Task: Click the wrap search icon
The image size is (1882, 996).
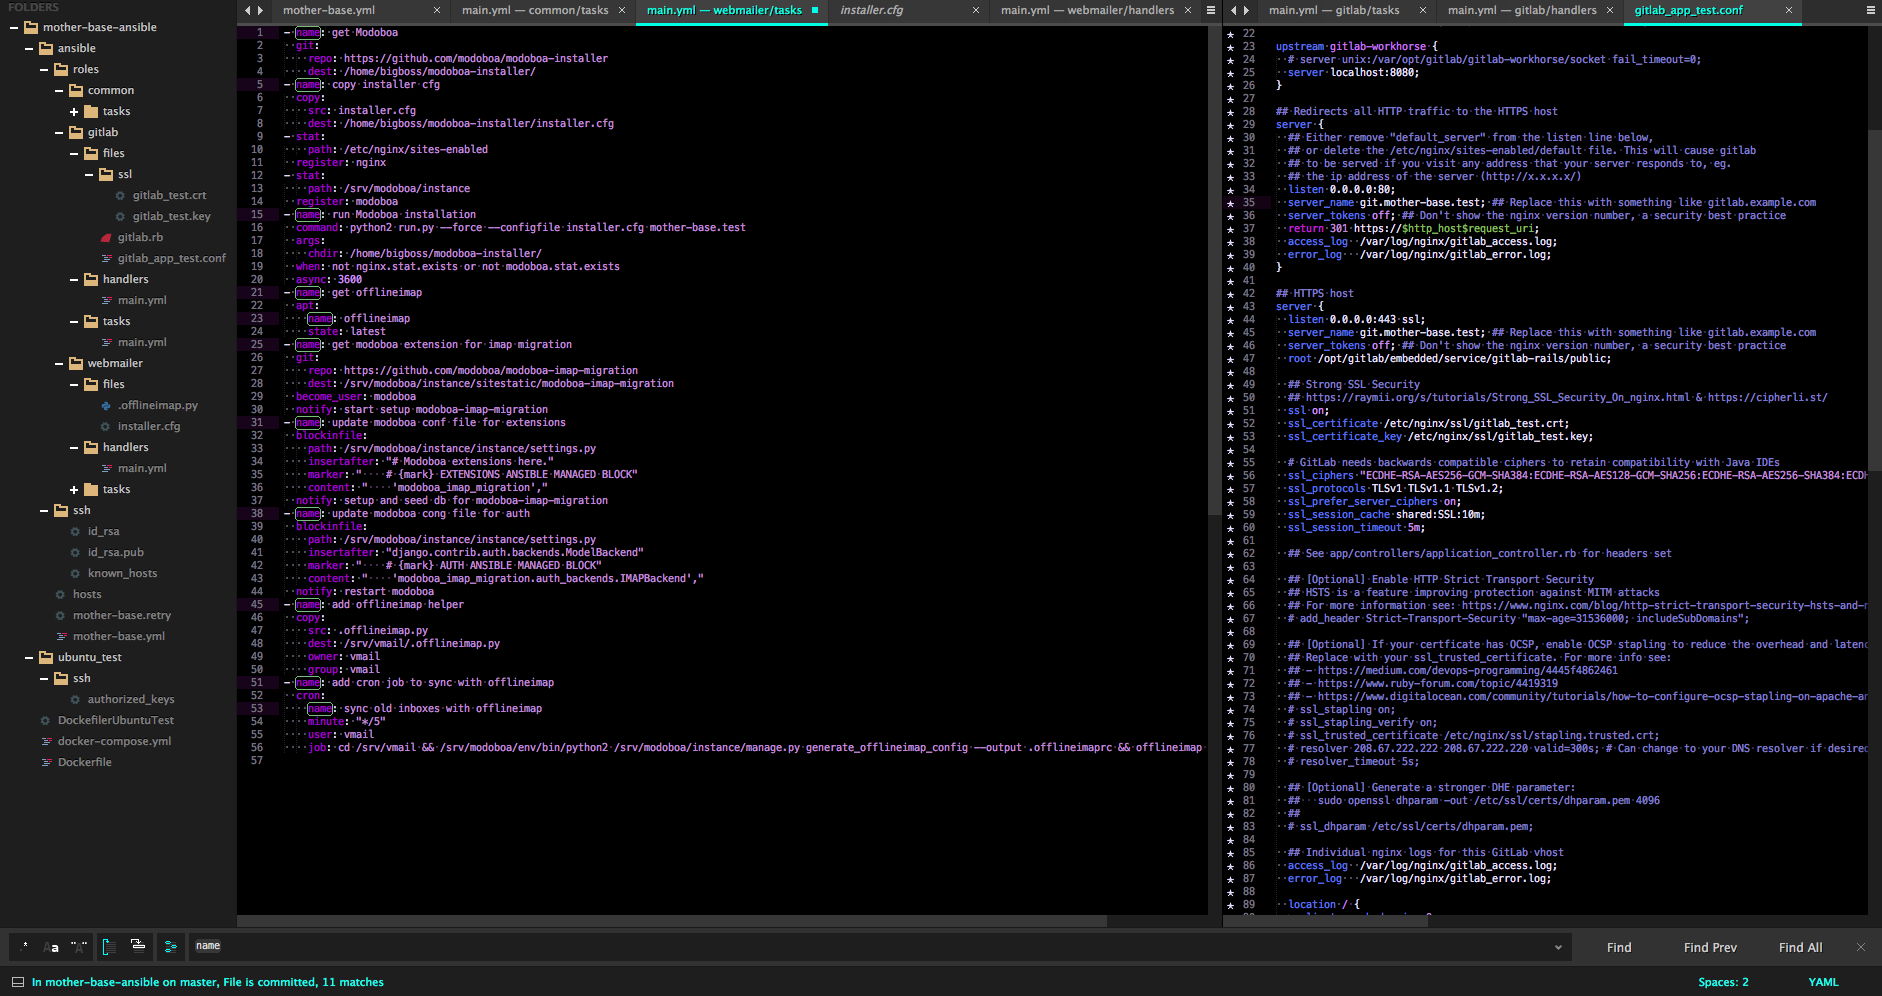Action: (x=109, y=946)
